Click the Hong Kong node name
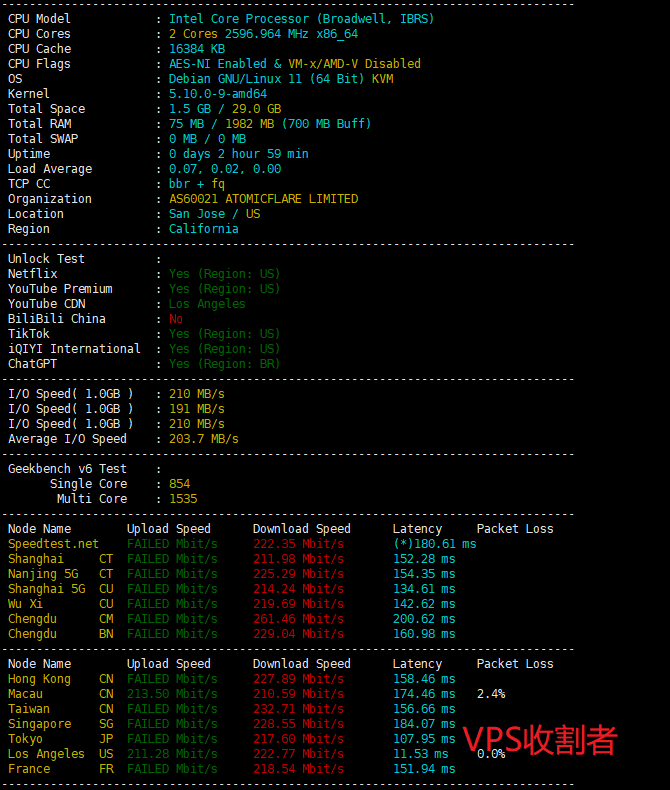The height and width of the screenshot is (790, 670). tap(40, 679)
